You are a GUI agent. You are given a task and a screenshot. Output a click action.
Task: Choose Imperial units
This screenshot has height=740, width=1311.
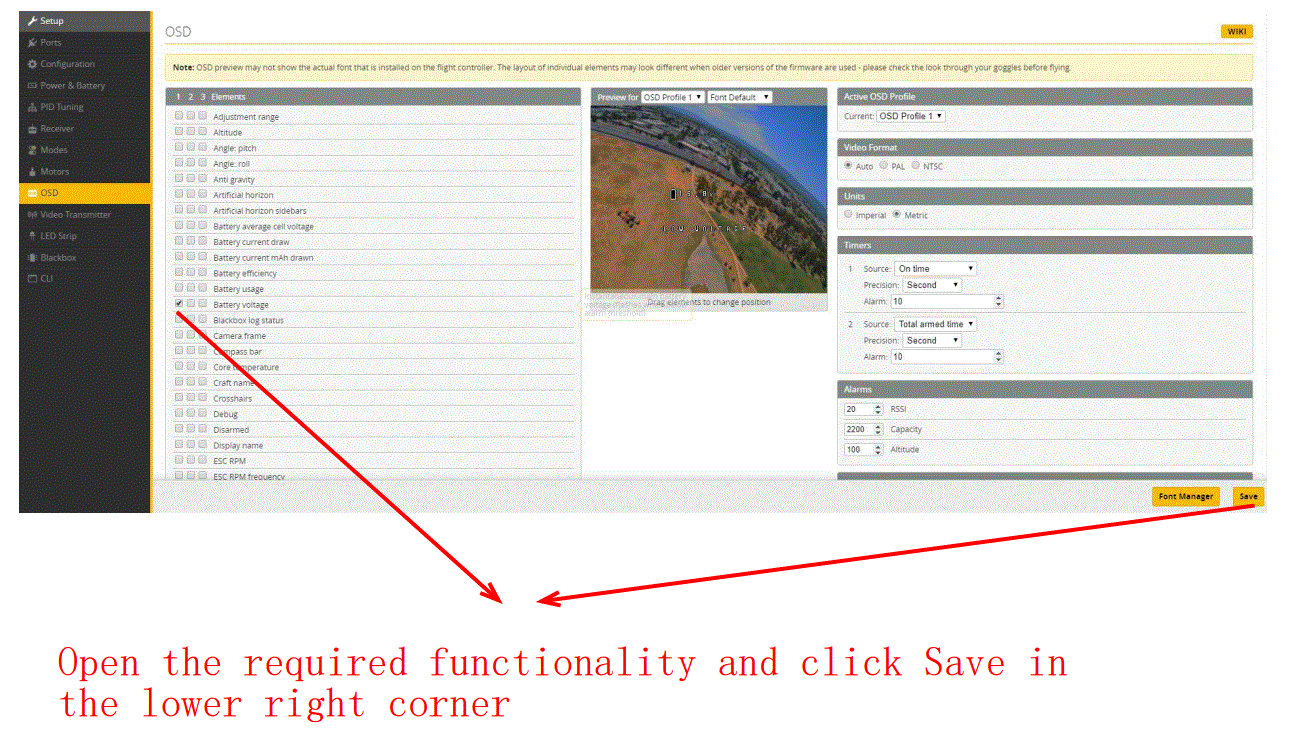coord(849,214)
